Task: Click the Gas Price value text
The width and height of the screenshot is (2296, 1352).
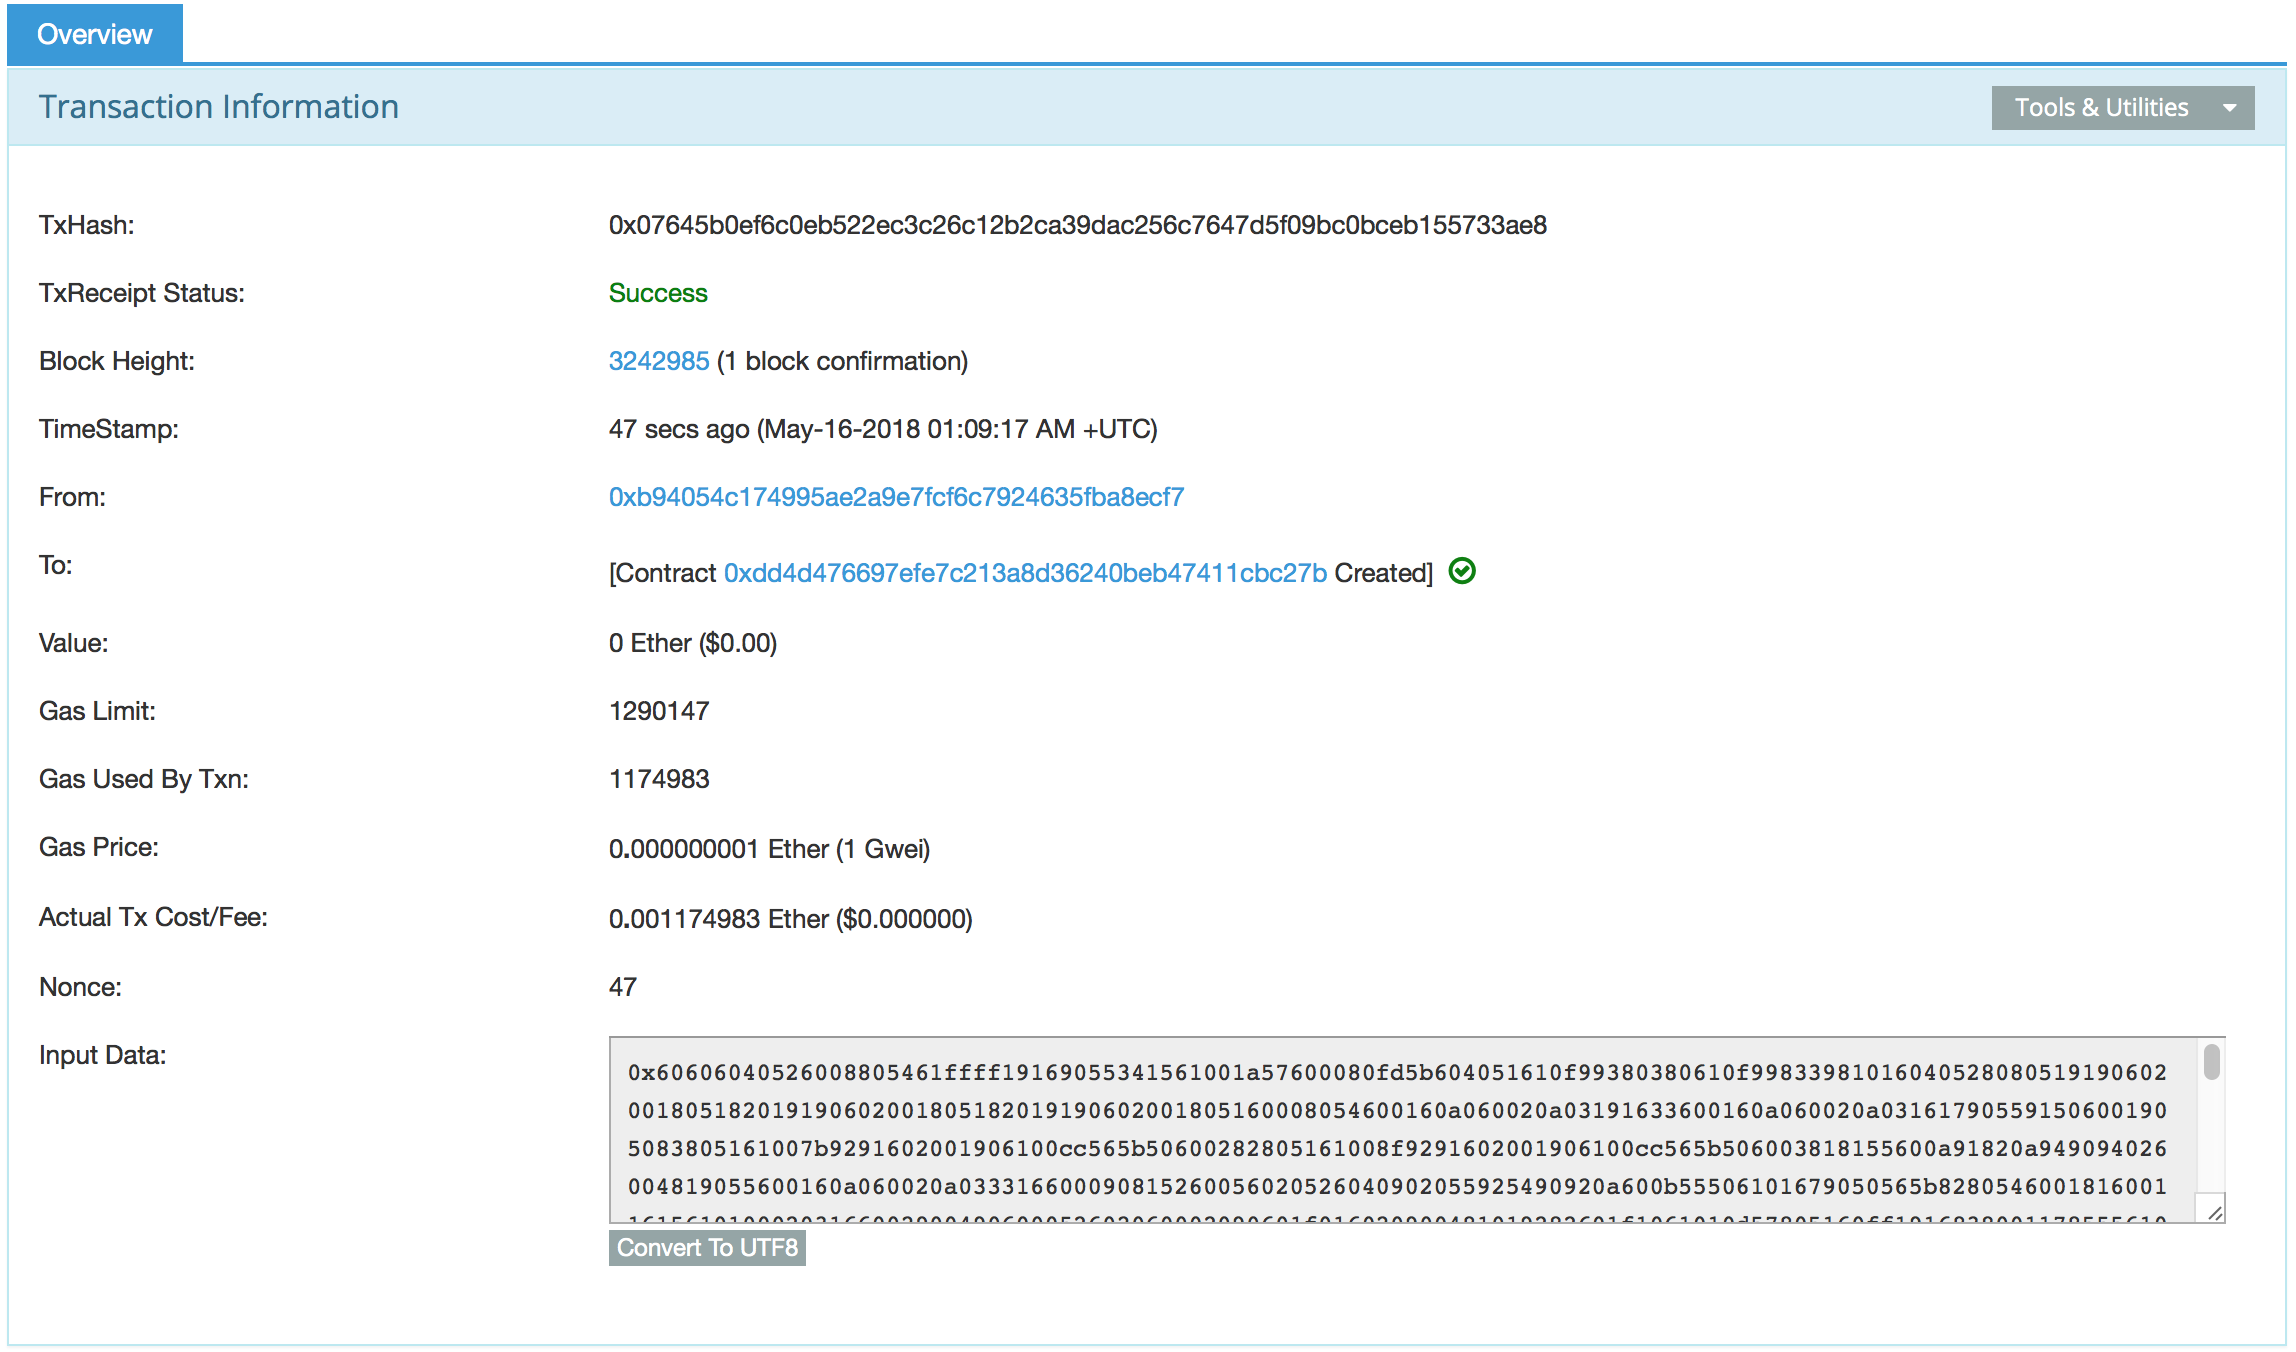Action: [x=769, y=849]
